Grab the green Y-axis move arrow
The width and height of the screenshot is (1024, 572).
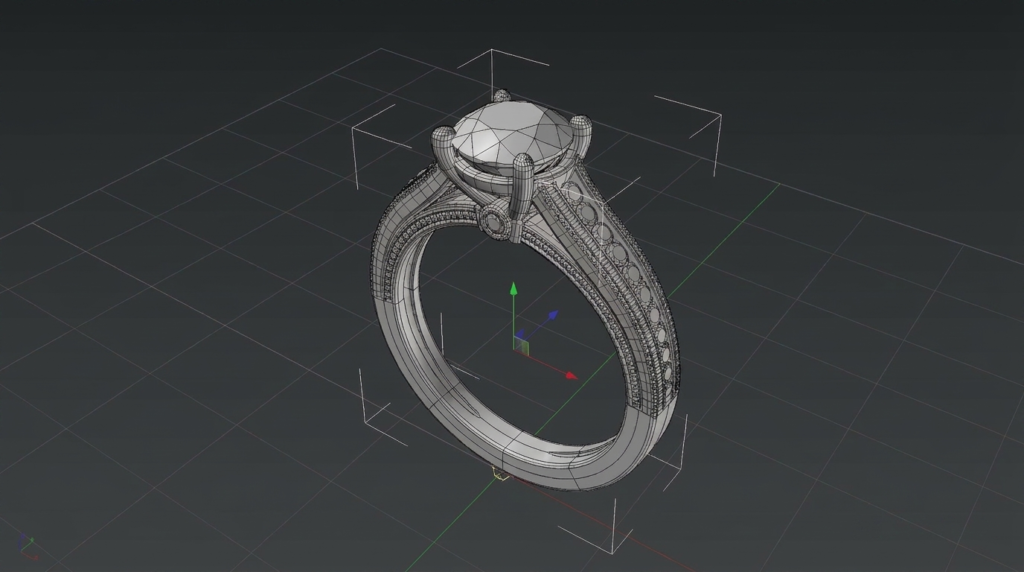tap(514, 289)
